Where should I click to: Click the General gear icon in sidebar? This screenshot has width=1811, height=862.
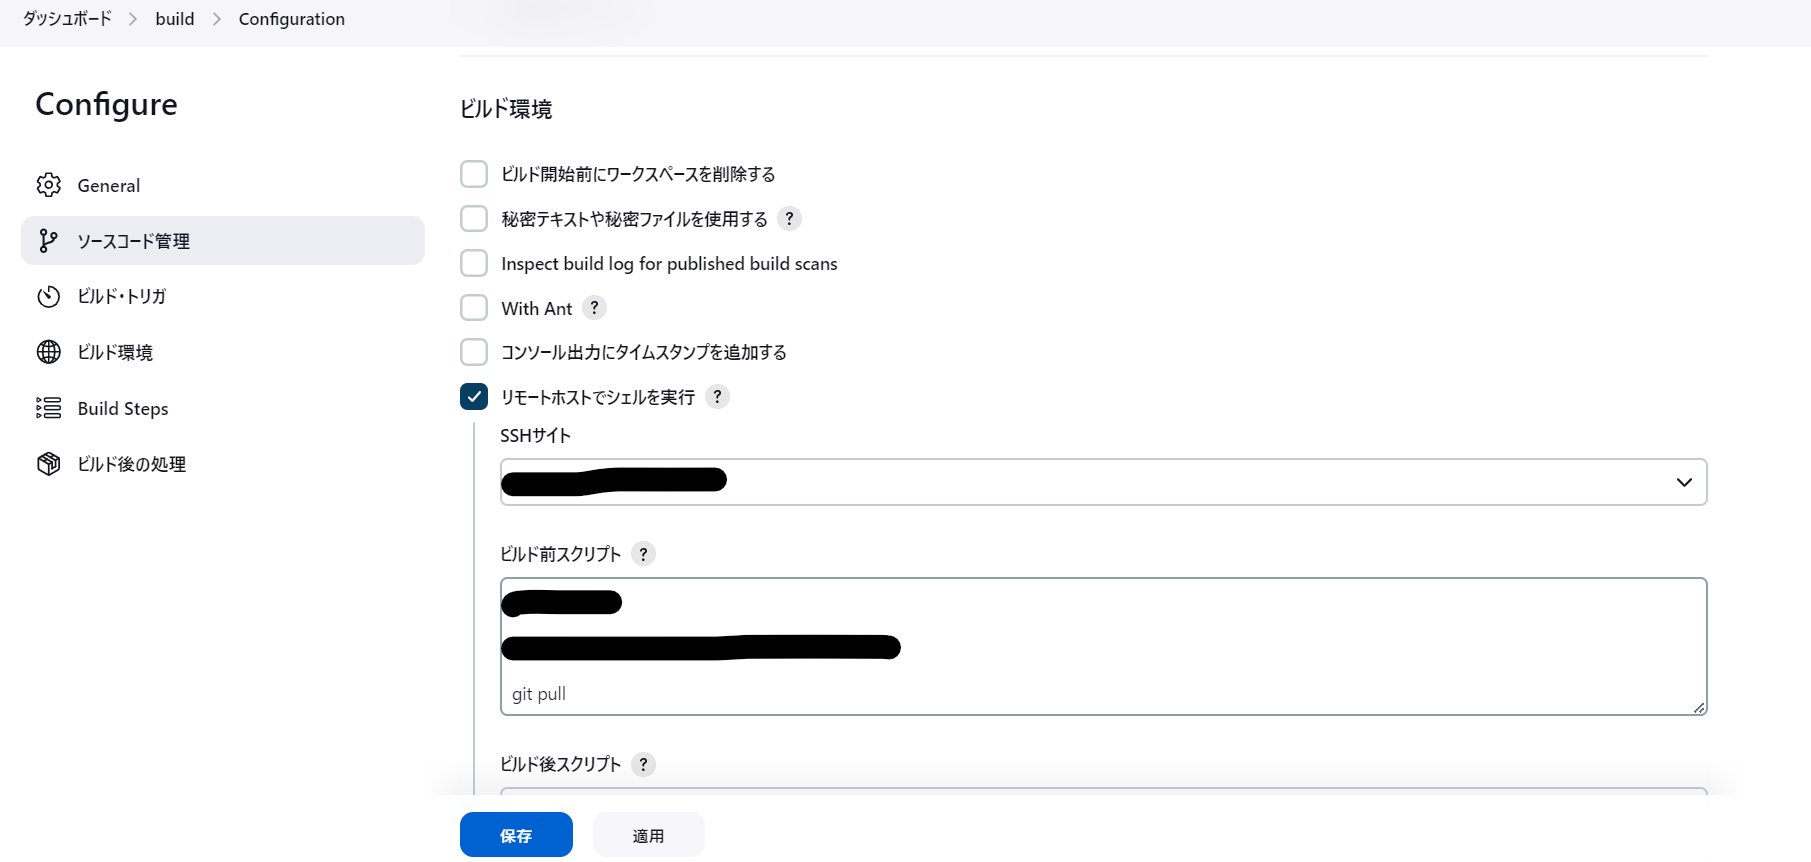pos(48,185)
